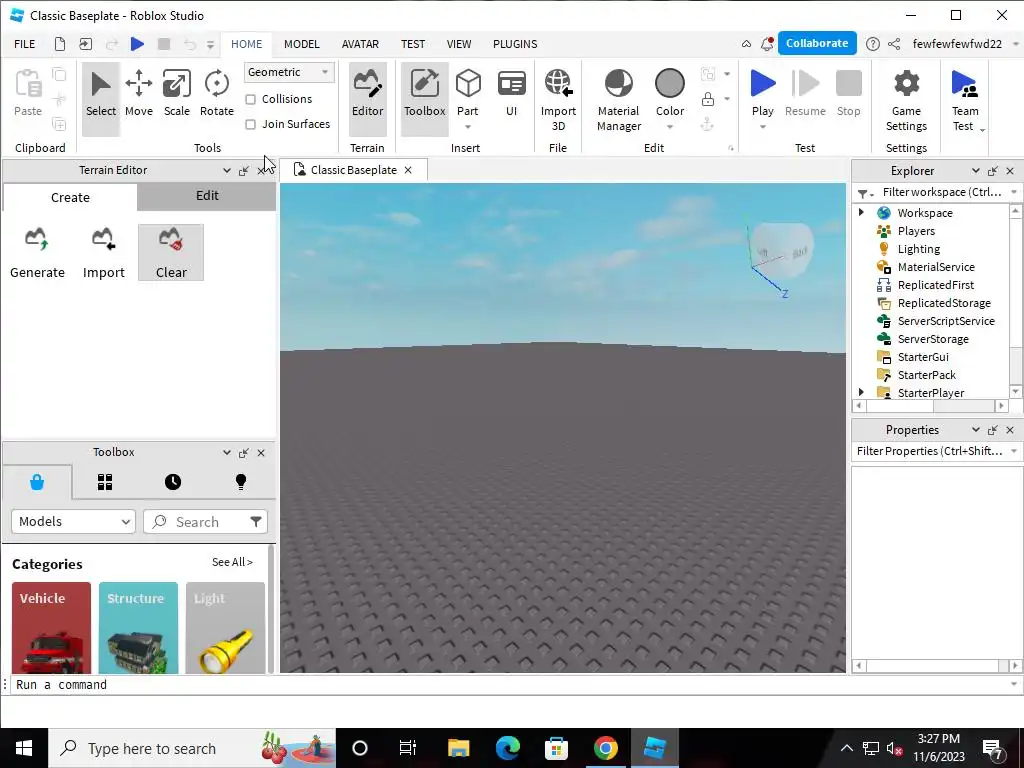1024x768 pixels.
Task: Select ReplicatedStorage in Explorer
Action: click(x=944, y=303)
